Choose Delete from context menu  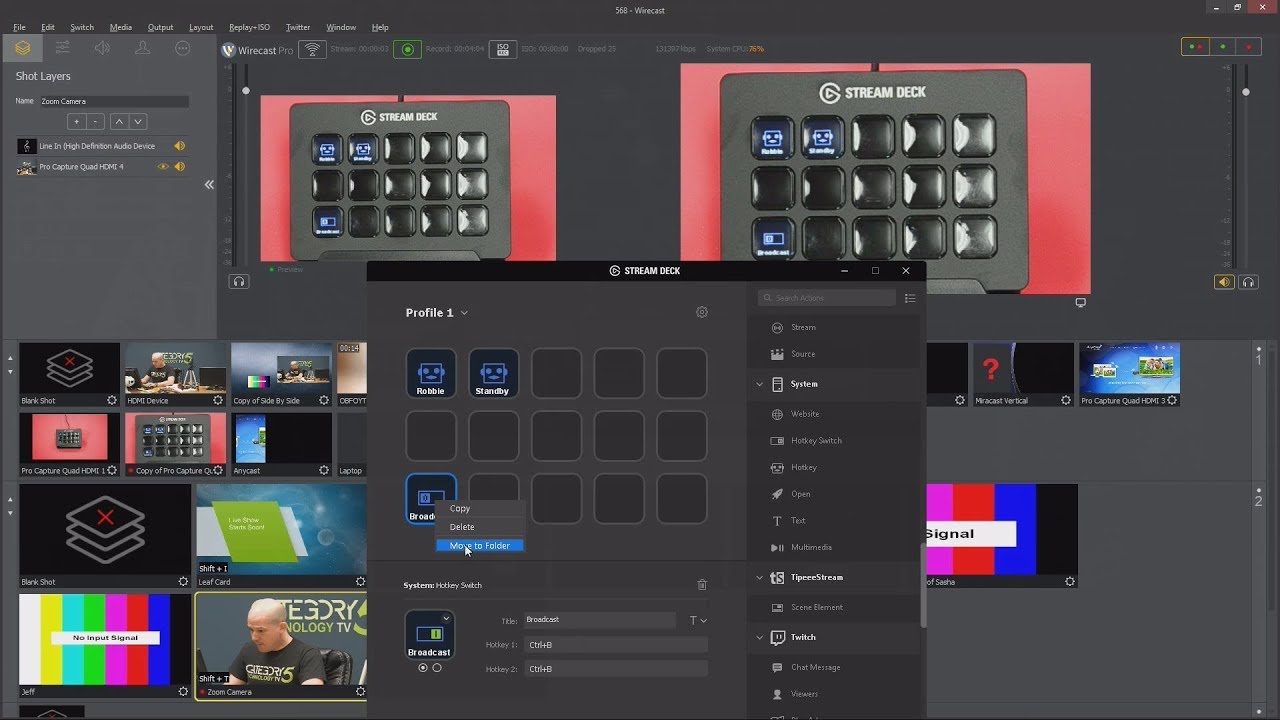[x=479, y=527]
